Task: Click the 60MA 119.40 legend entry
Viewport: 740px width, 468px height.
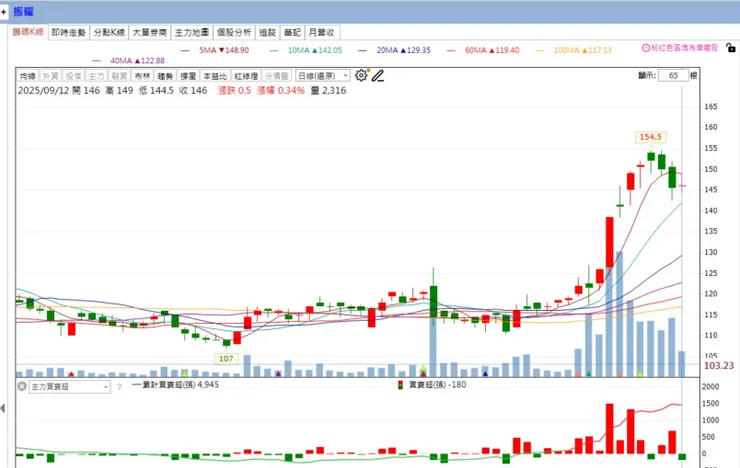Action: tap(483, 50)
